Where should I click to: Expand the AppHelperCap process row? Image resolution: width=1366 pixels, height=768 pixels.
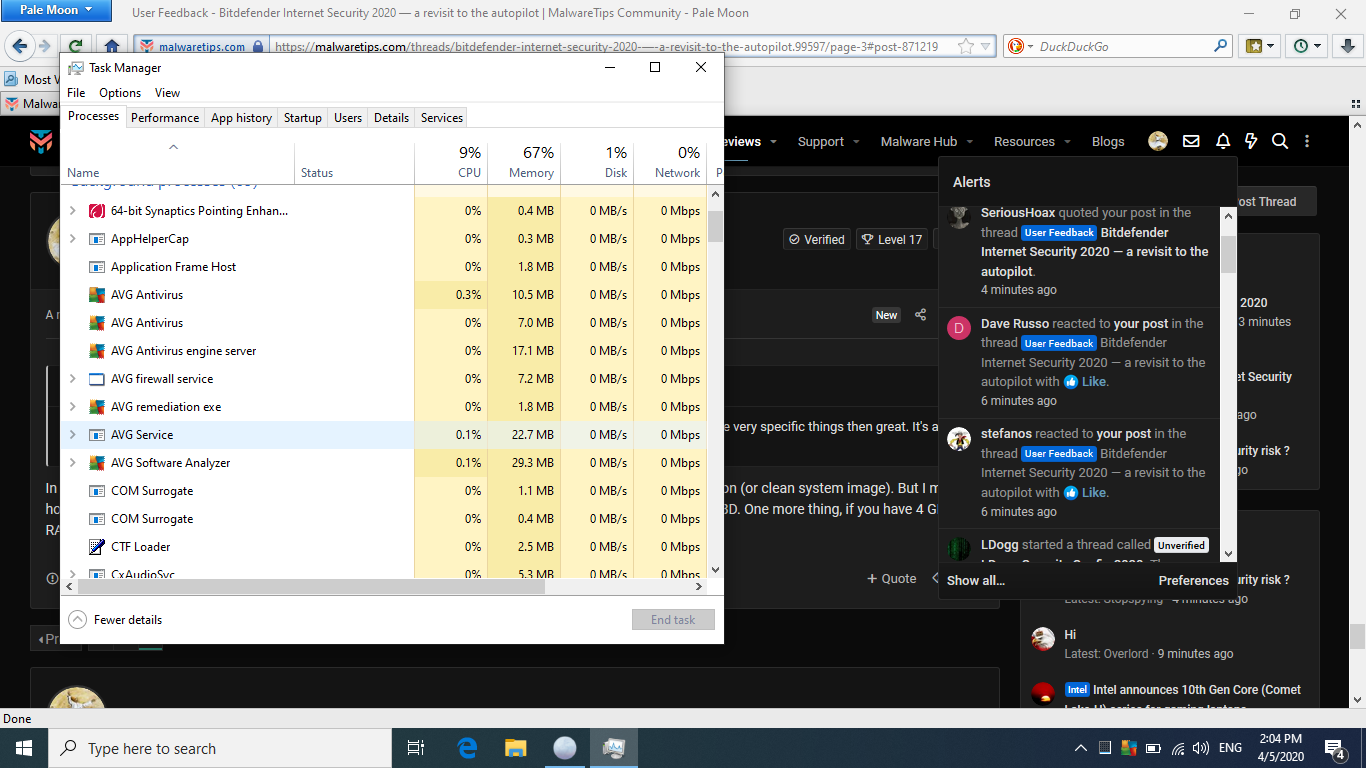(x=72, y=239)
